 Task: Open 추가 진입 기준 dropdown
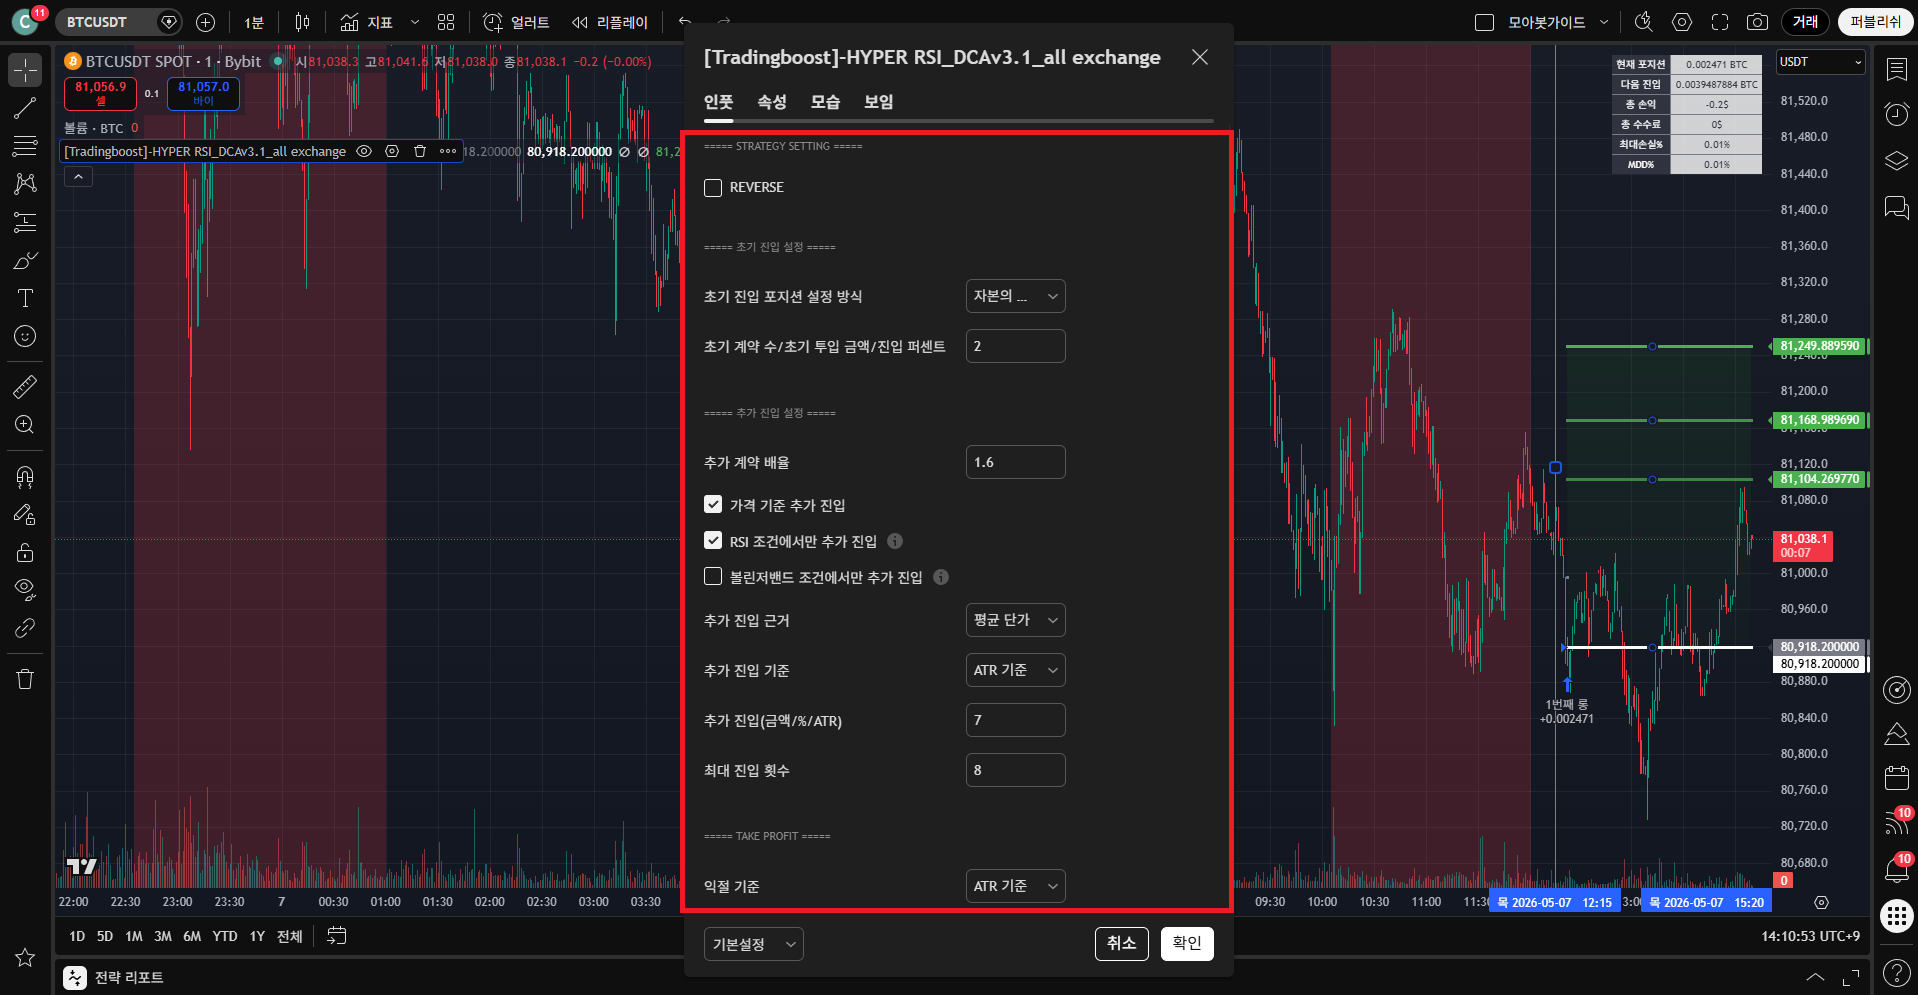click(1015, 670)
